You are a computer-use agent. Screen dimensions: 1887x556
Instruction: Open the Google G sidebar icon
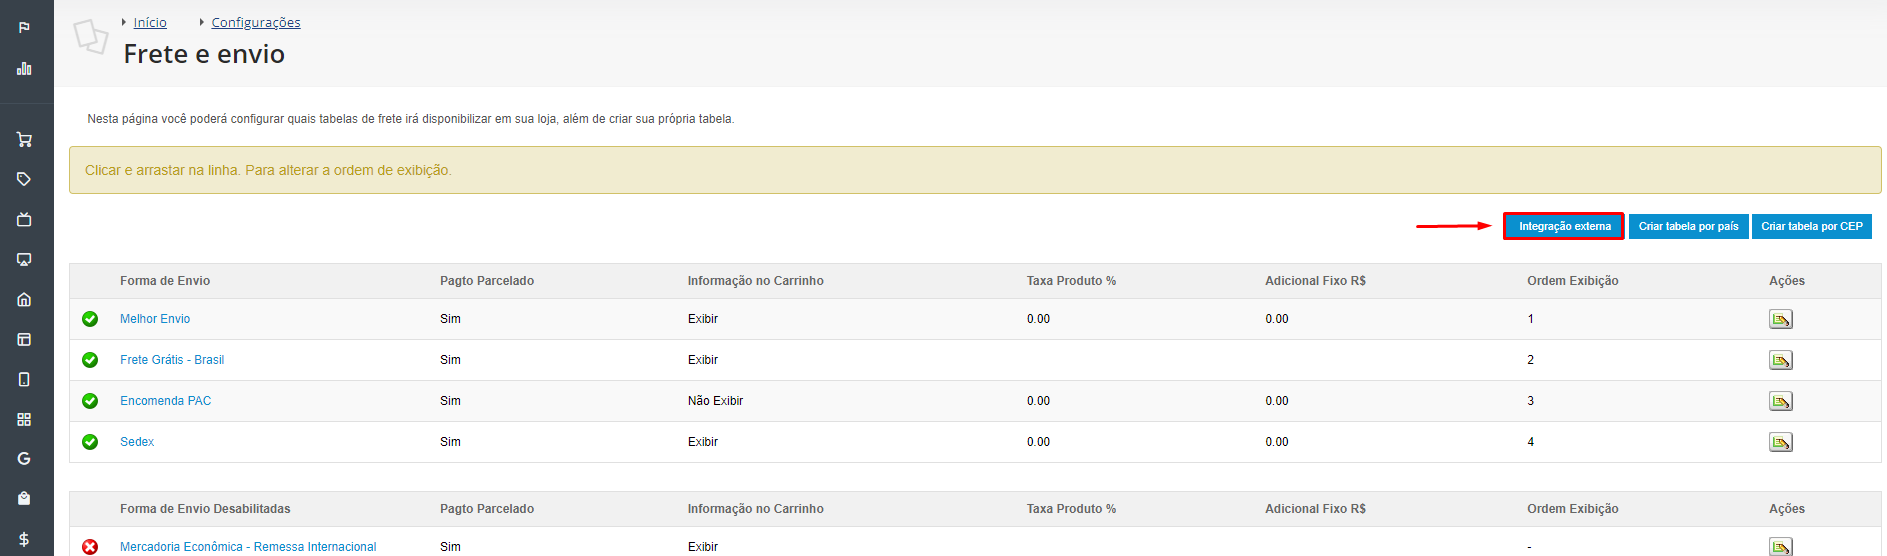click(24, 459)
